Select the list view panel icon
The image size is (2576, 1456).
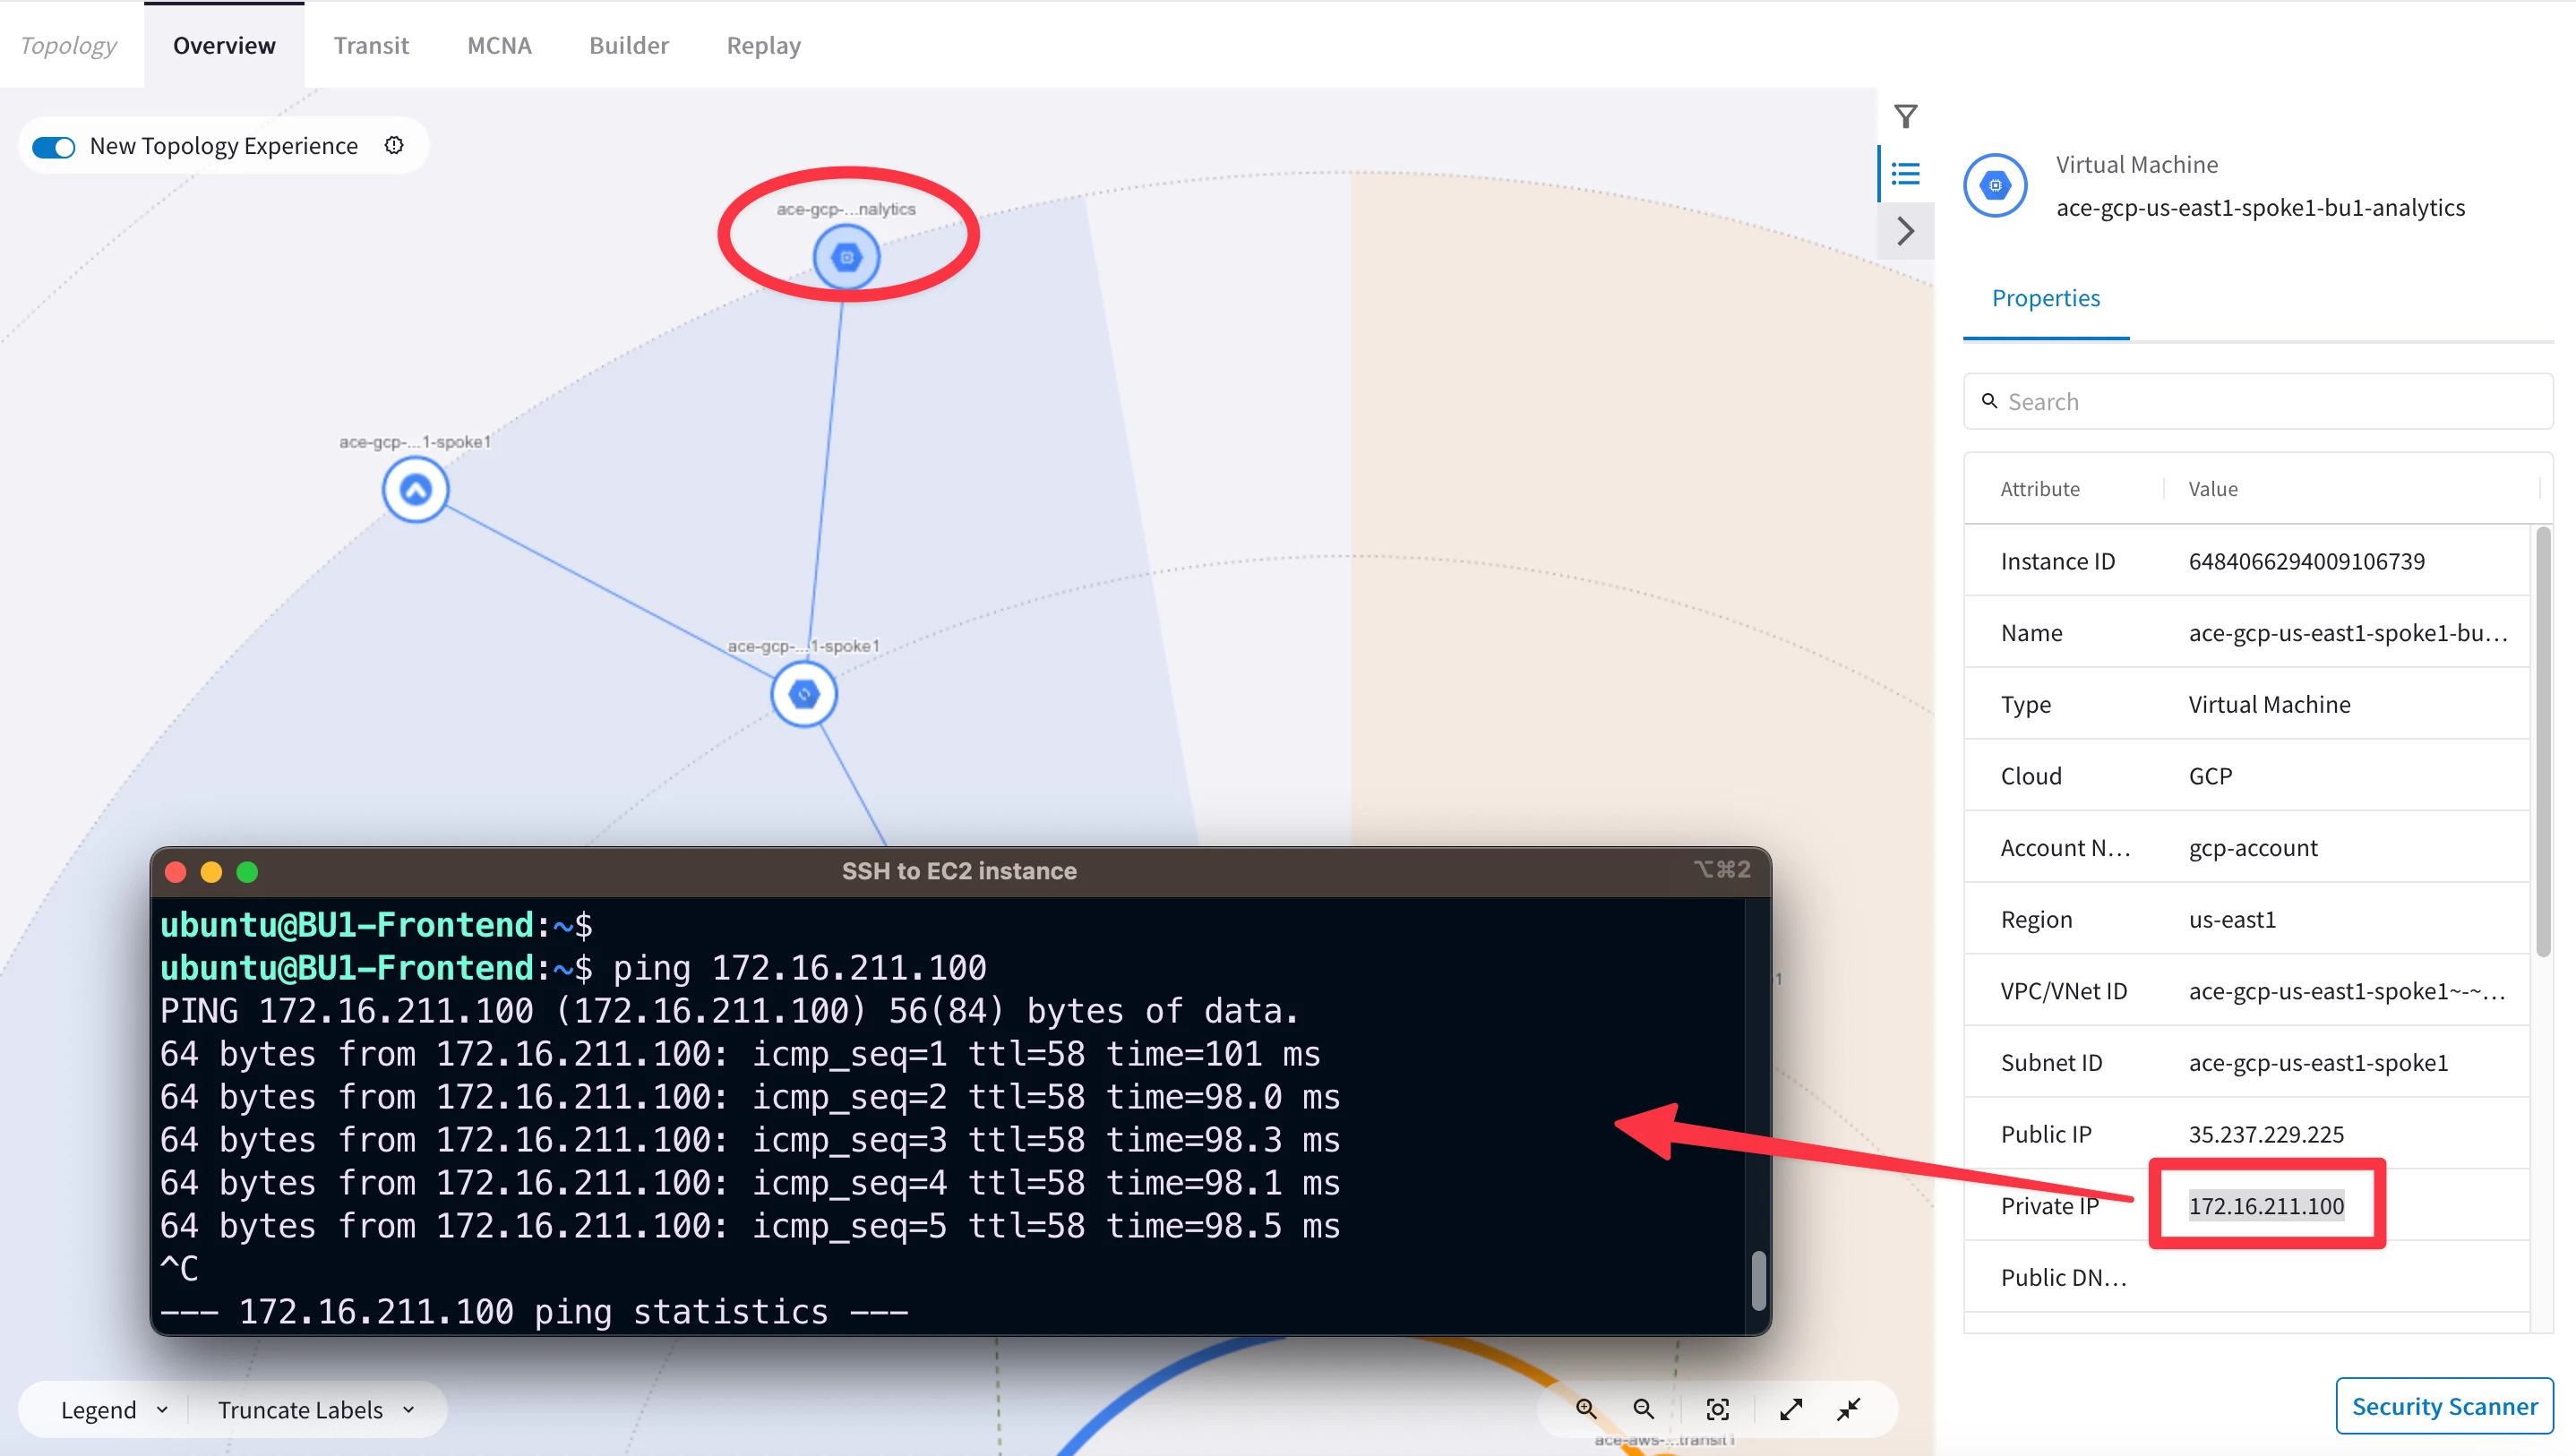pyautogui.click(x=1906, y=174)
